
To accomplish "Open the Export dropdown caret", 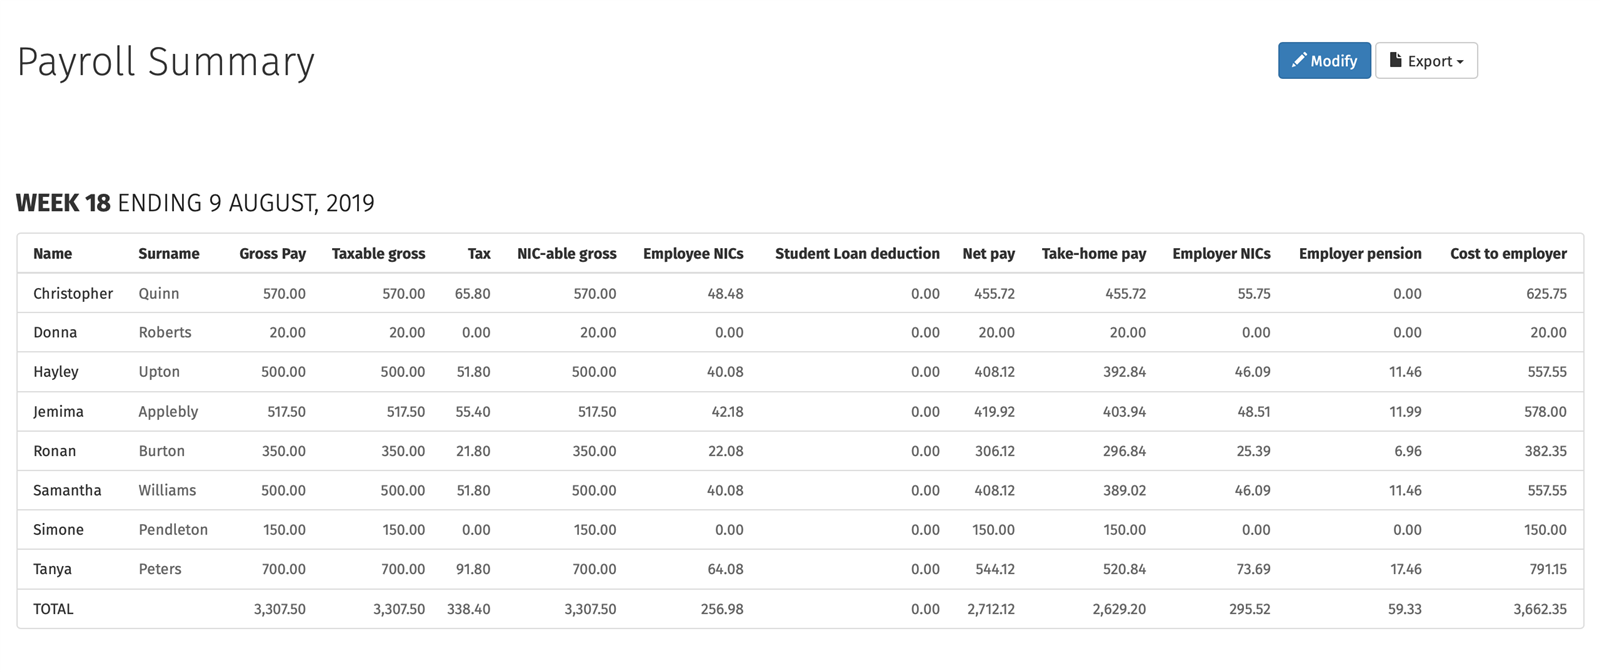I will click(1460, 62).
